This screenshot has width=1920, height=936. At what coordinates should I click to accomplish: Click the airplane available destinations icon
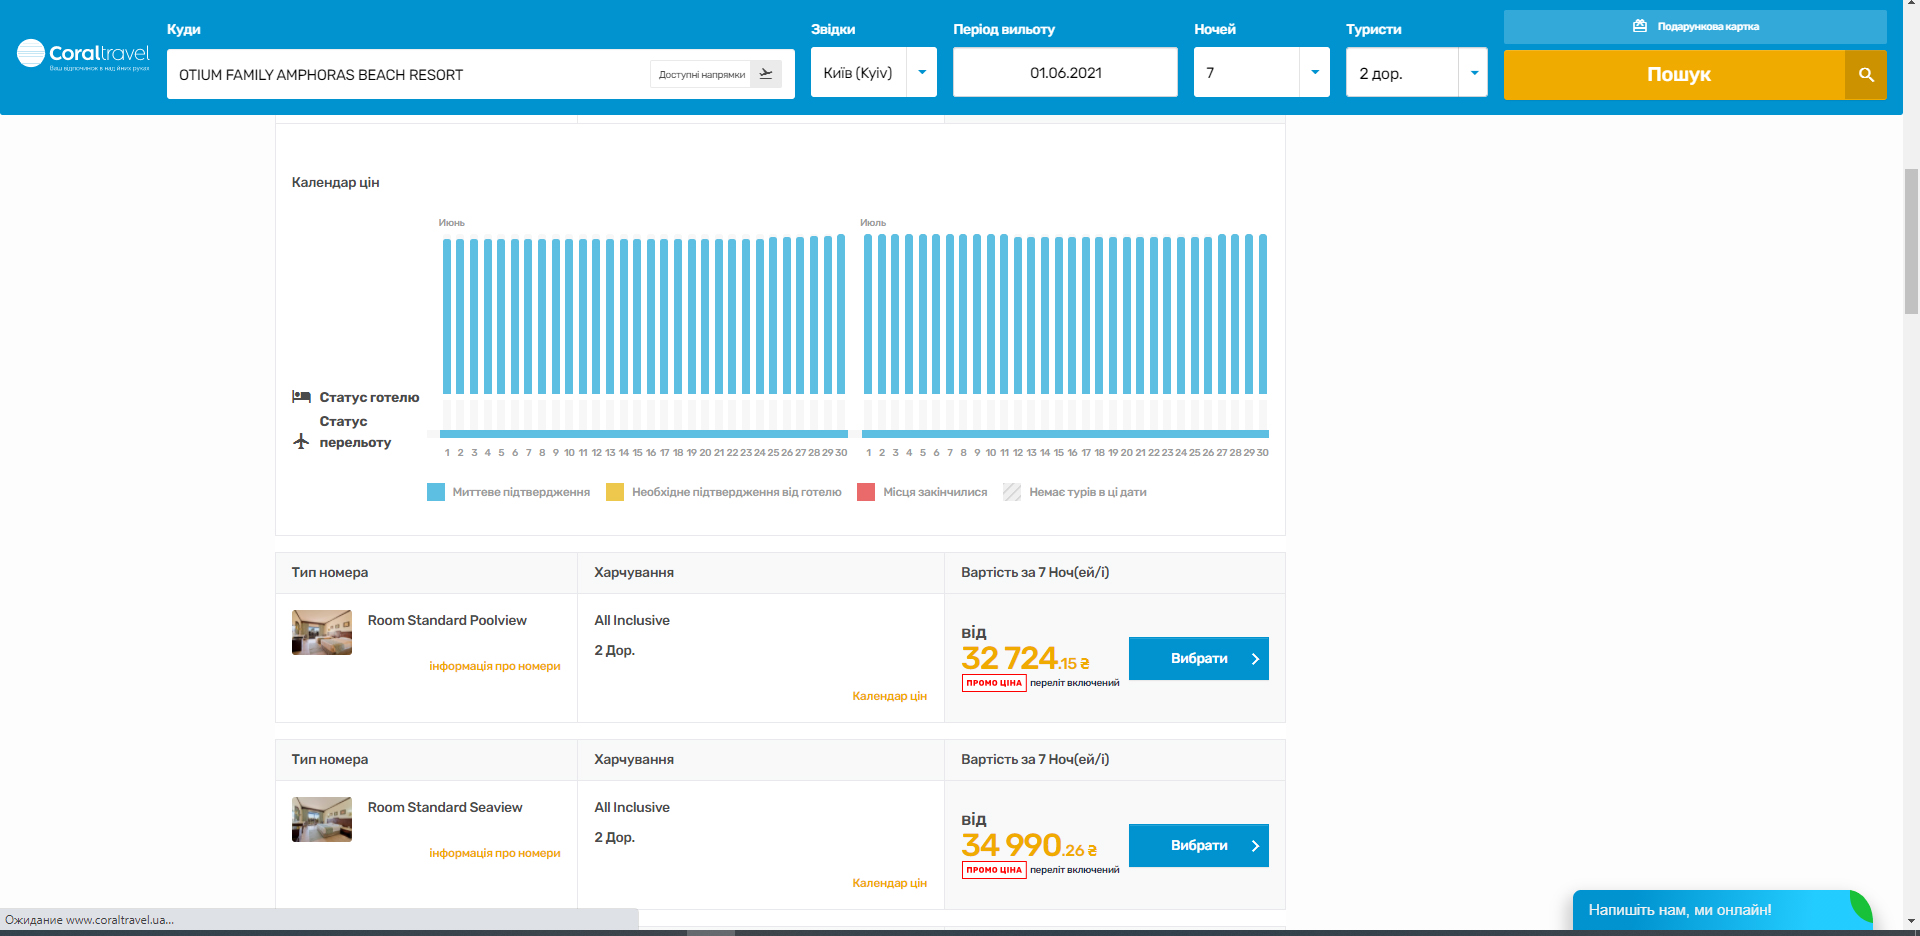pyautogui.click(x=766, y=74)
